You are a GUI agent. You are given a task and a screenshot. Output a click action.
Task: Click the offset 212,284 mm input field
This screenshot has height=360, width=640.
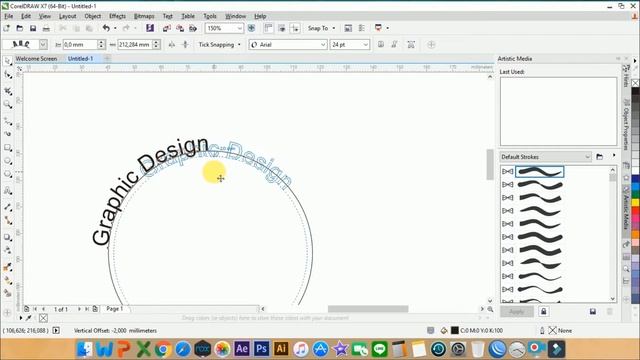pos(135,44)
